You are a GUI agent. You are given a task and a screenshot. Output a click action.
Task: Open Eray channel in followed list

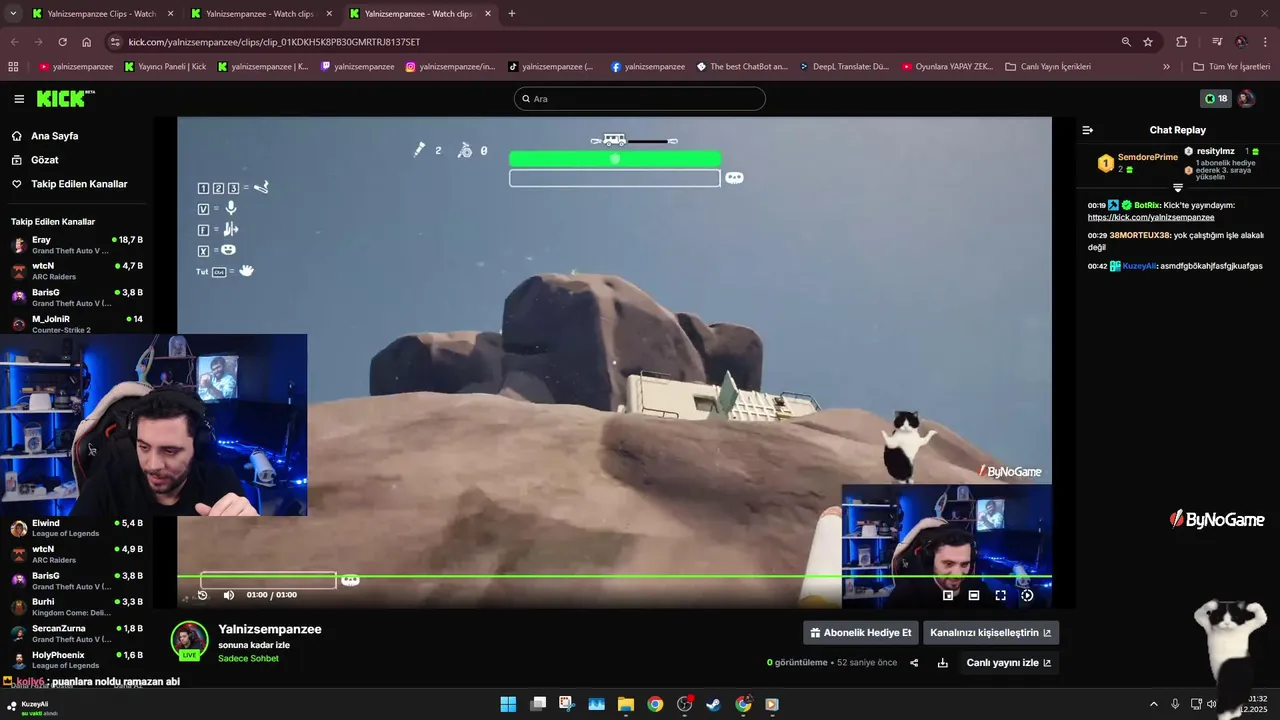coord(76,245)
